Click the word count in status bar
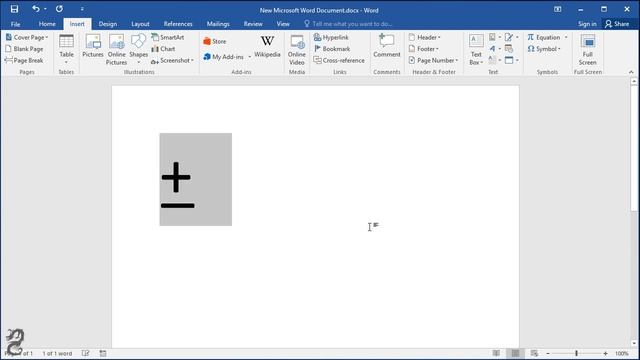 coord(57,353)
